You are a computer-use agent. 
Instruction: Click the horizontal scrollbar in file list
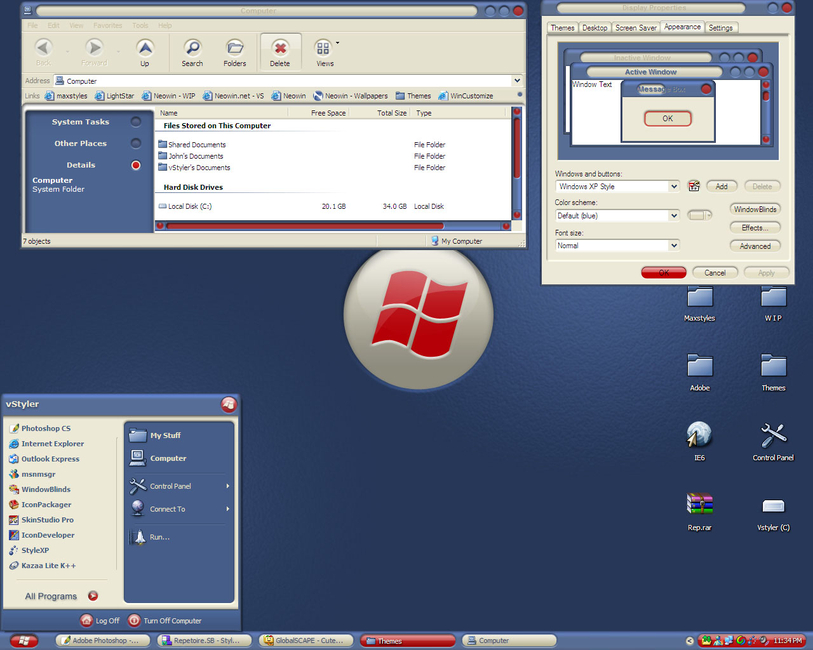(305, 226)
